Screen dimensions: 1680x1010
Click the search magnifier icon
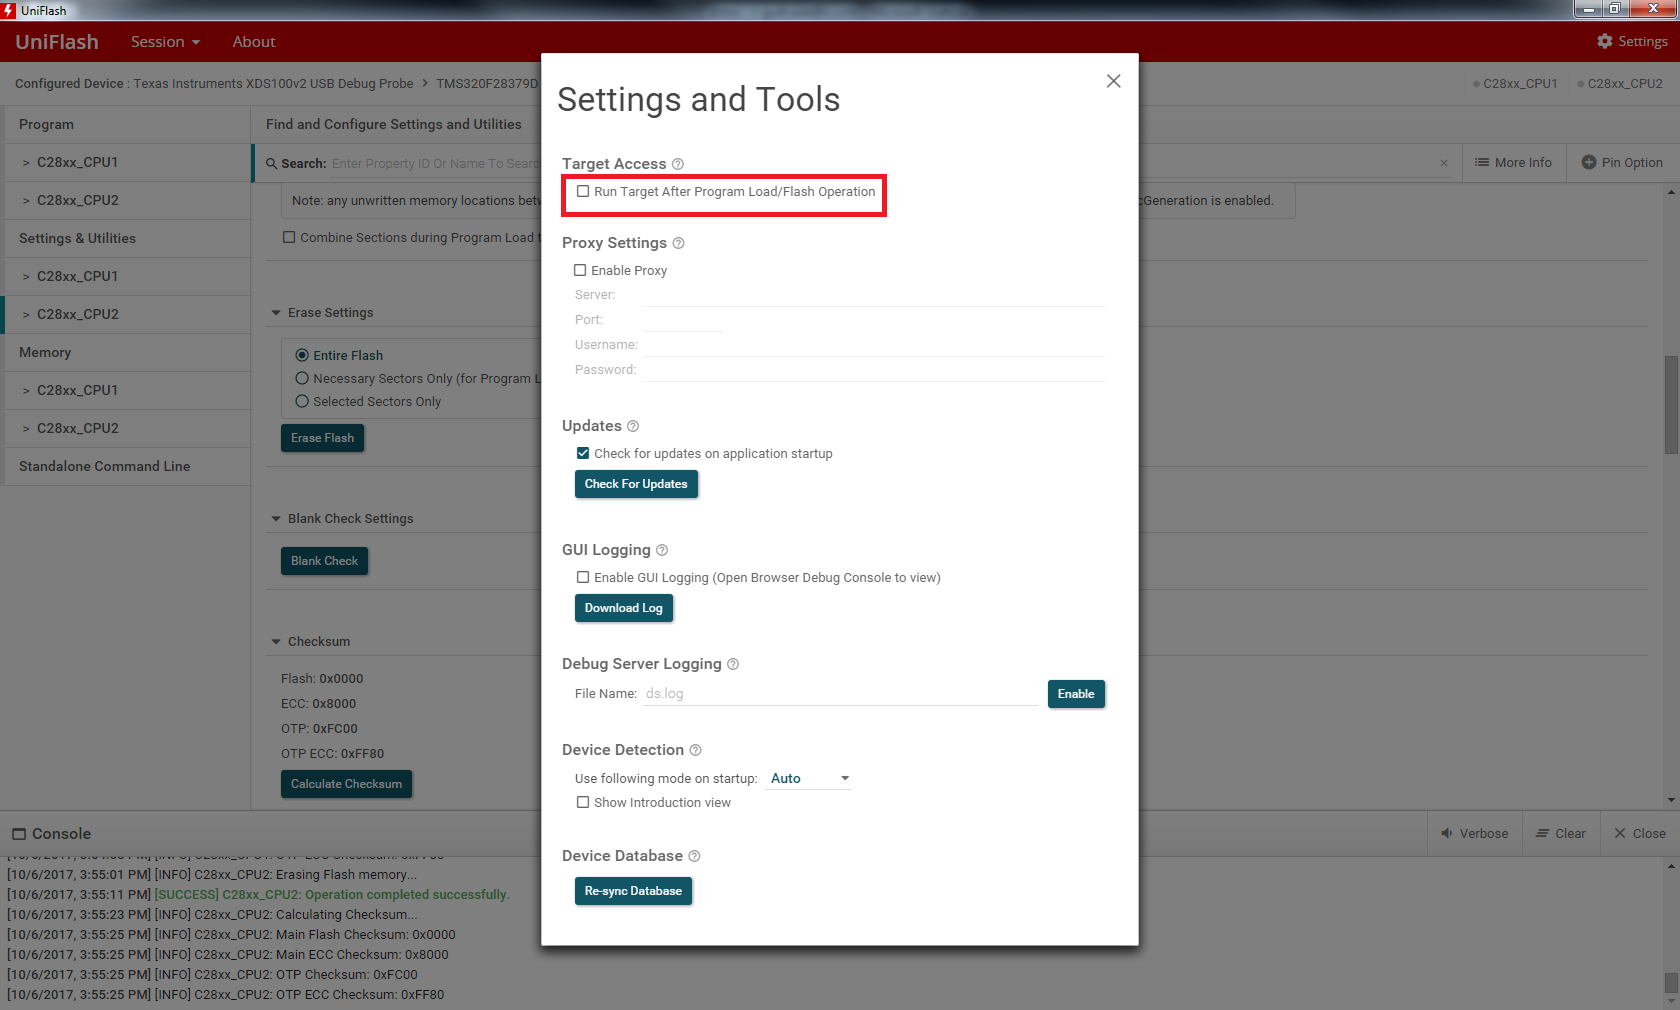[271, 163]
